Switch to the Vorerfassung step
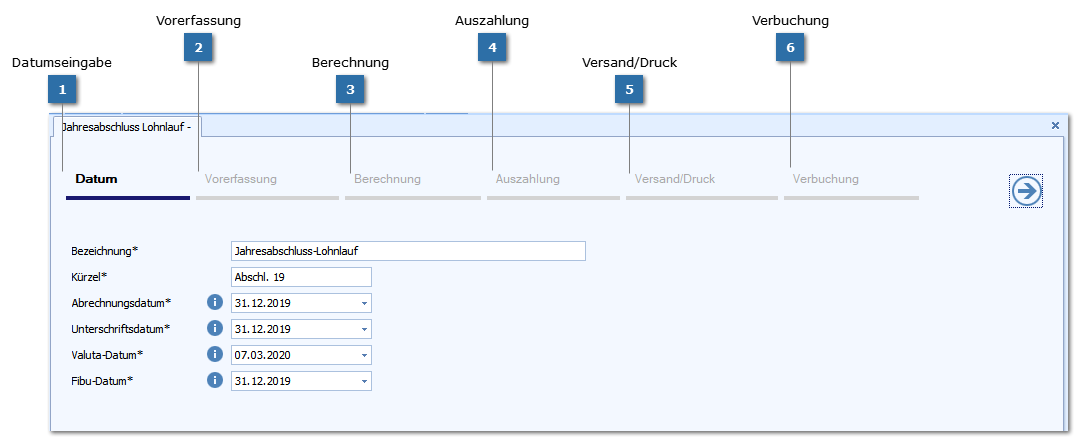 coord(241,180)
